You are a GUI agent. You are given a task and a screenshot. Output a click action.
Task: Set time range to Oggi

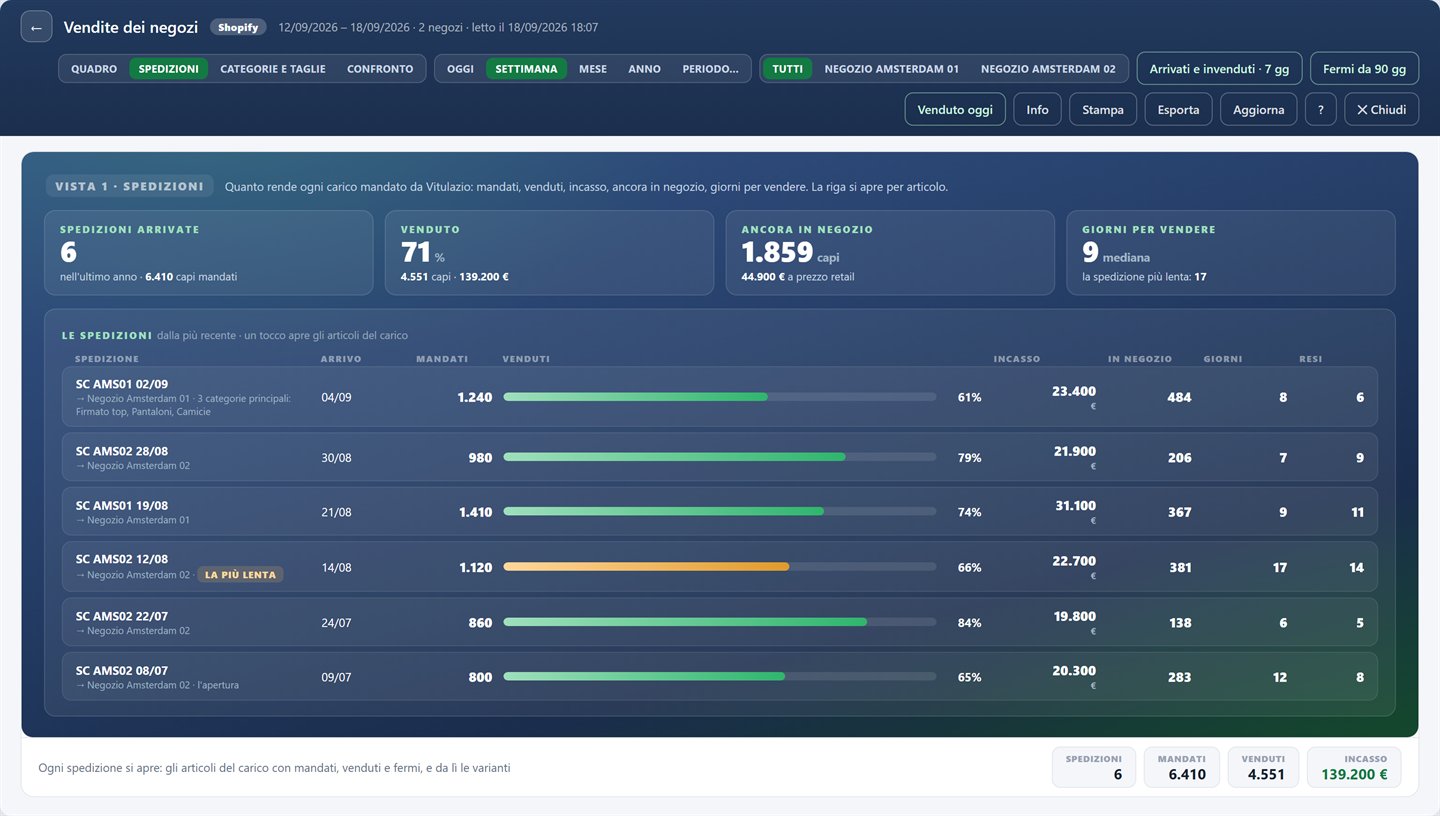click(x=461, y=69)
